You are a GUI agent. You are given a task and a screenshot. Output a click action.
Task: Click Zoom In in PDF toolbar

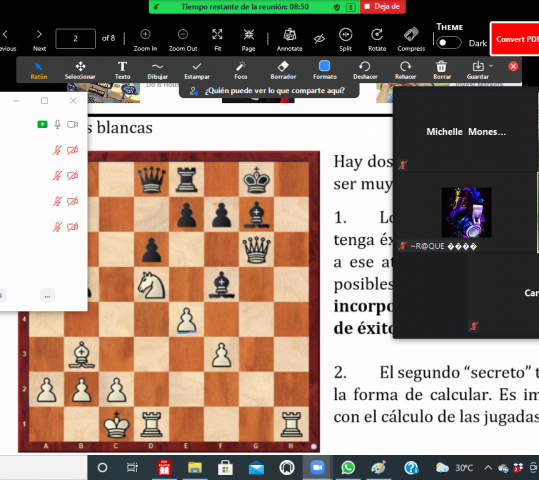(145, 40)
